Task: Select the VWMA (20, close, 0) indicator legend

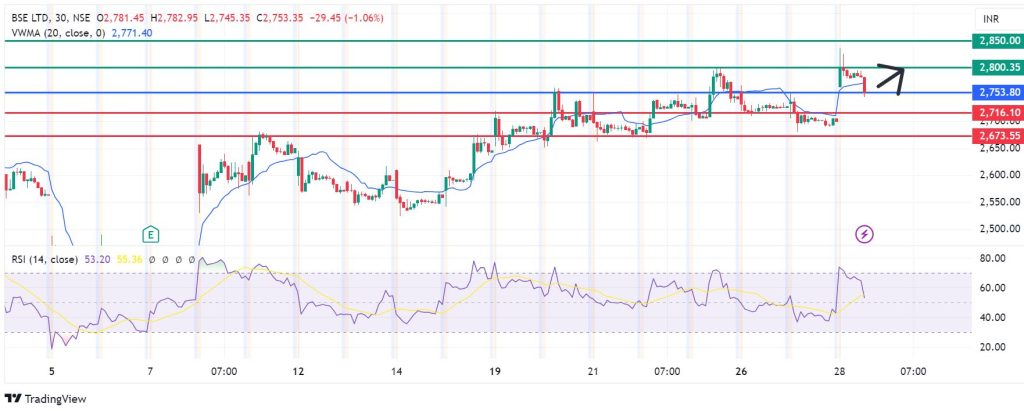Action: 58,32
